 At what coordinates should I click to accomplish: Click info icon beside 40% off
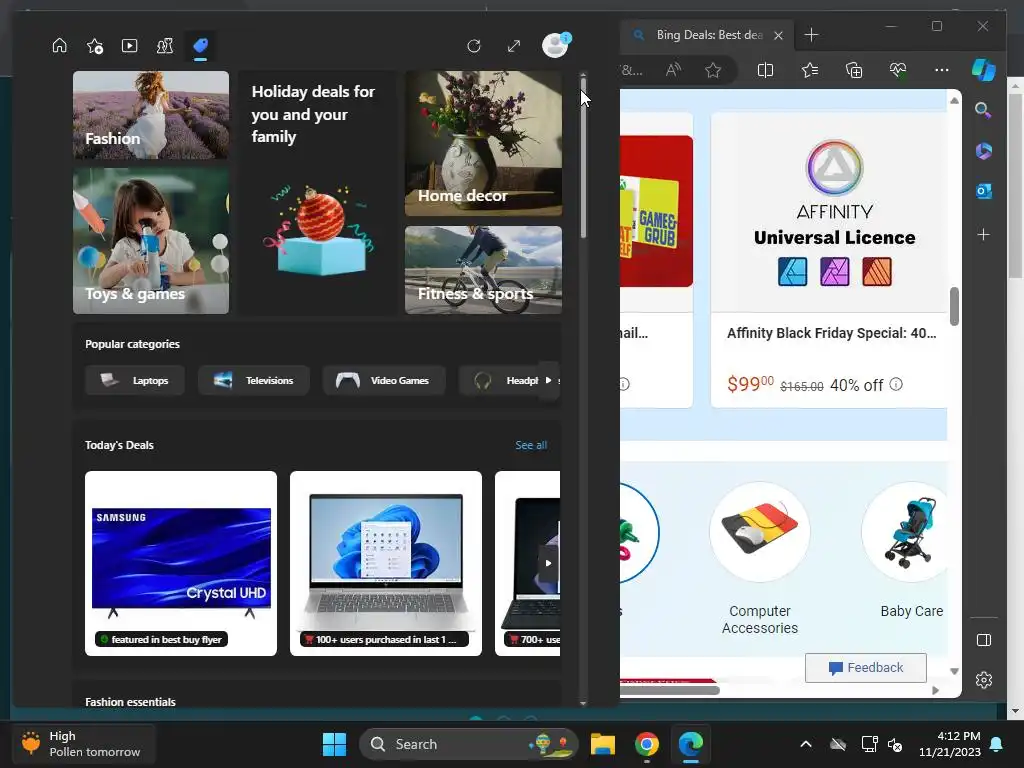coord(896,384)
